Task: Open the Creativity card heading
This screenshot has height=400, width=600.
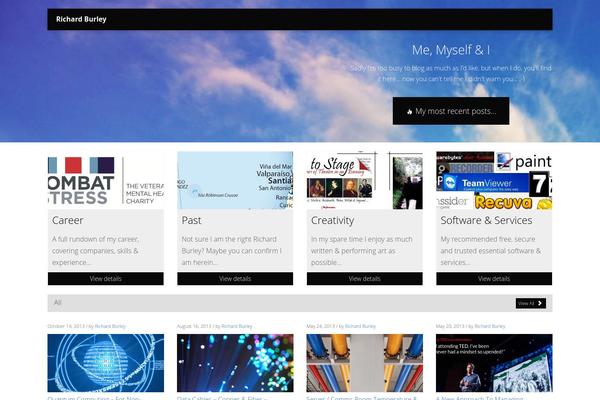Action: pyautogui.click(x=333, y=220)
